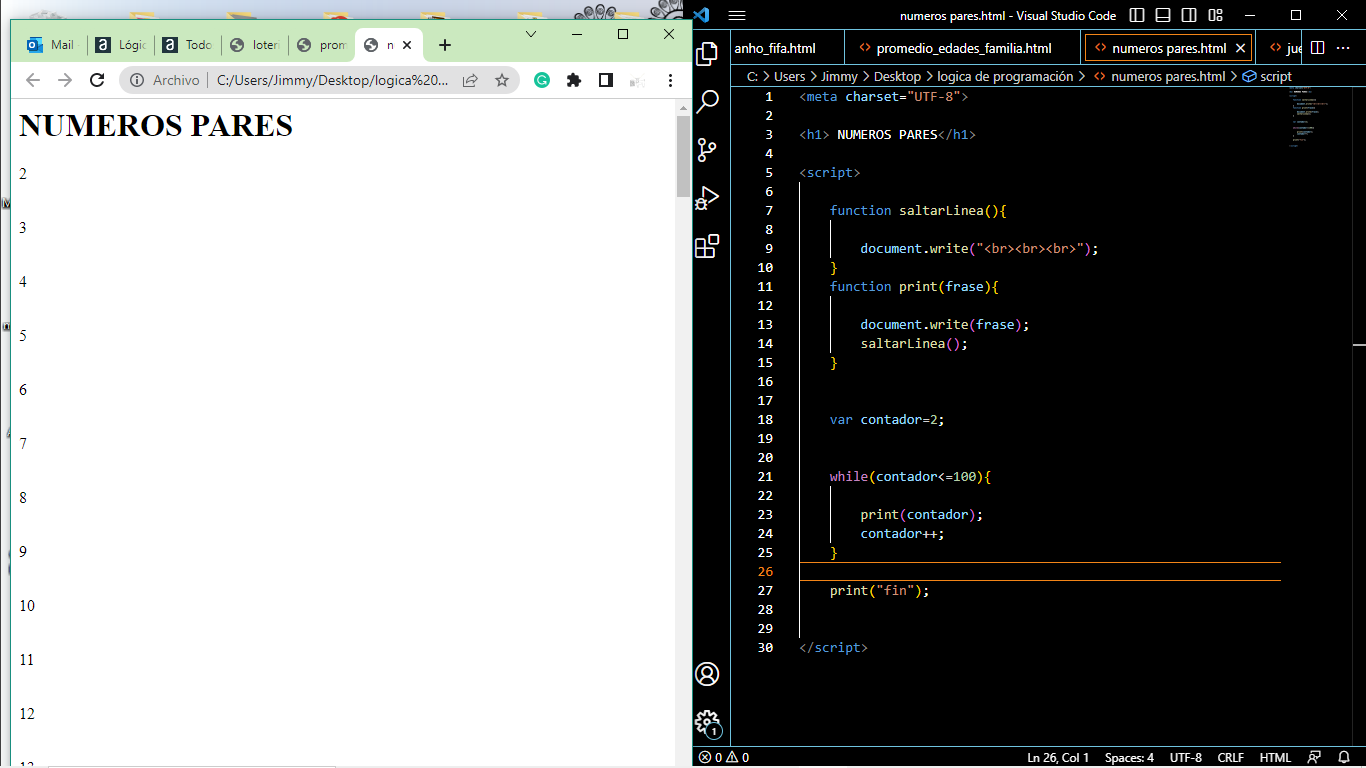Open Customize Layout in VS Code title bar
1366x768 pixels.
(1215, 15)
